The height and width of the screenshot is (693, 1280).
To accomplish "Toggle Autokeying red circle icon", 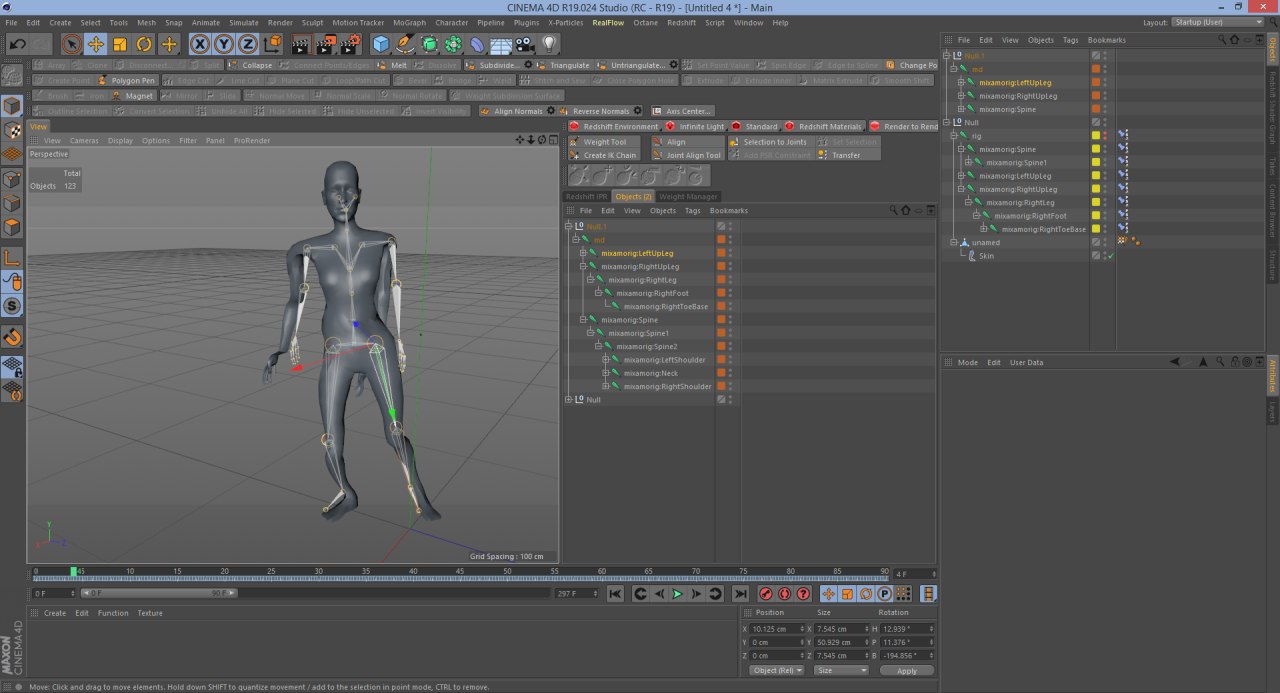I will coord(784,594).
